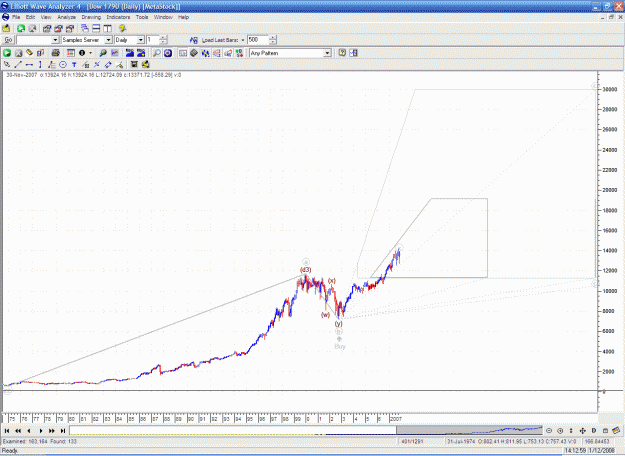
Task: Click the cascade windows icon
Action: tap(85, 28)
